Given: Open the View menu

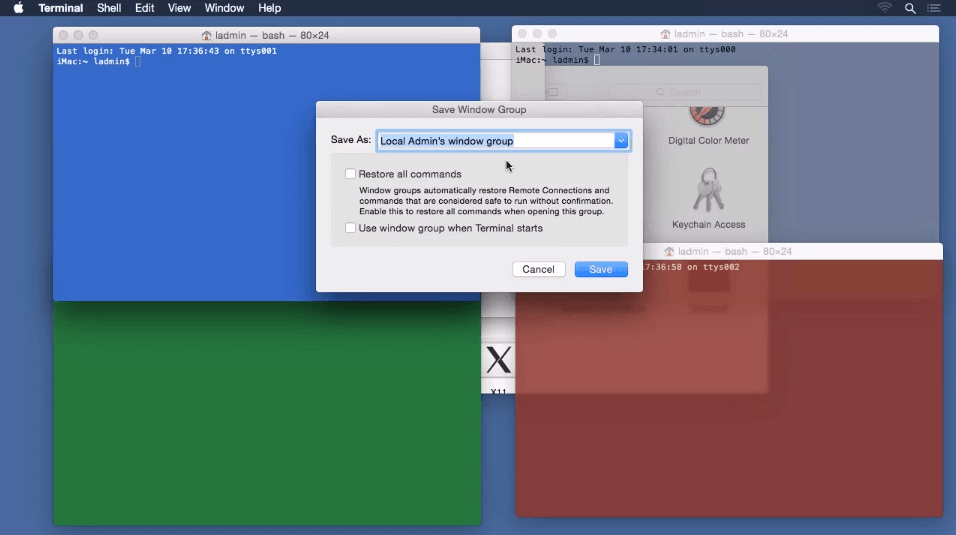Looking at the screenshot, I should pyautogui.click(x=179, y=8).
